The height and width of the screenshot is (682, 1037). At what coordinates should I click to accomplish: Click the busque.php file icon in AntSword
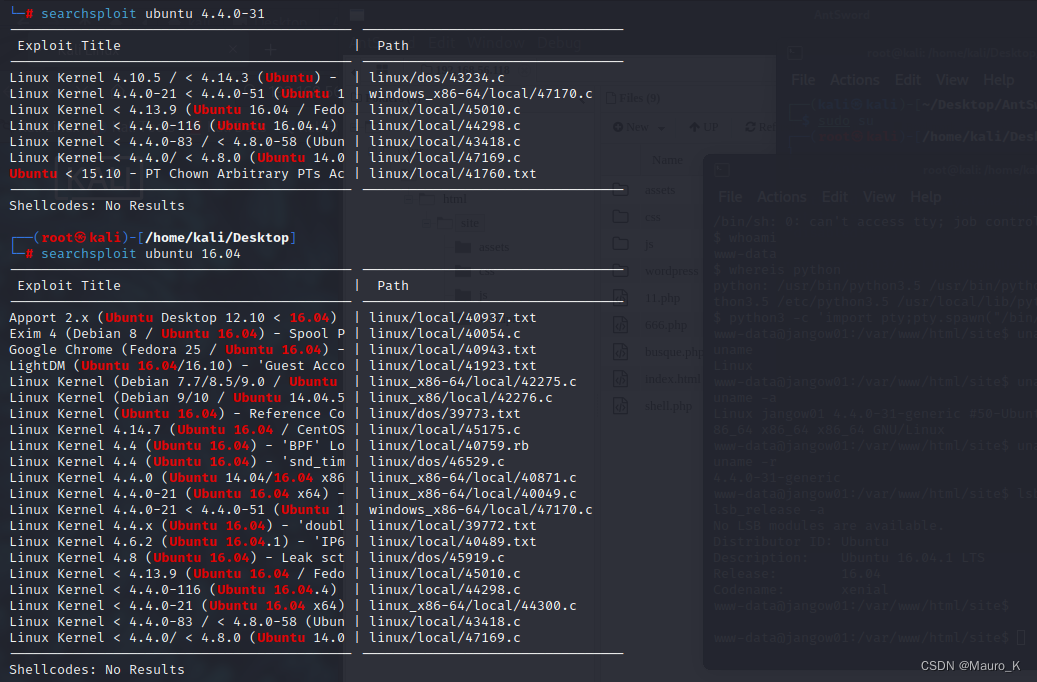pos(620,352)
